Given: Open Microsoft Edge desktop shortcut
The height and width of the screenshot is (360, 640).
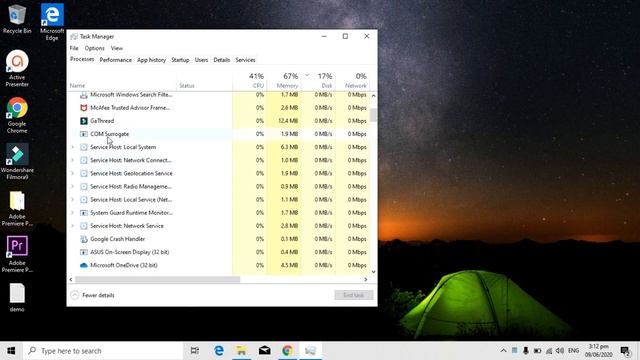Looking at the screenshot, I should coord(52,22).
